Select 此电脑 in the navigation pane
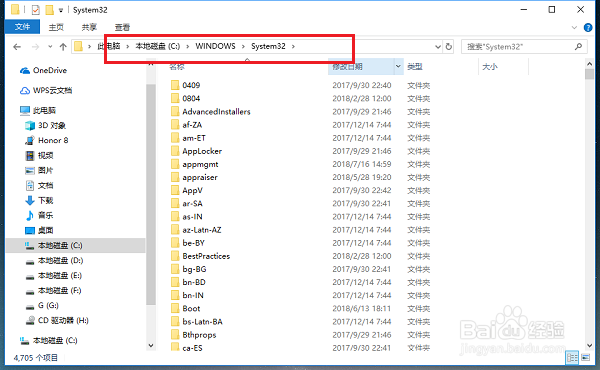 click(38, 110)
